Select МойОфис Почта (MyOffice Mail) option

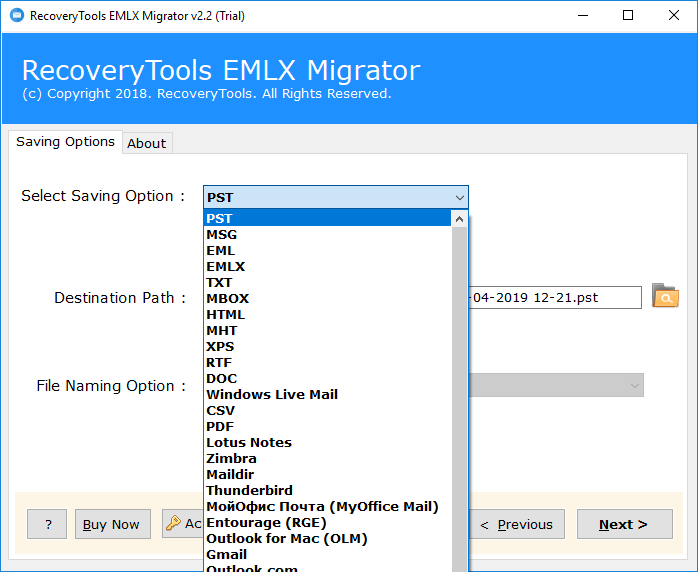[328, 507]
